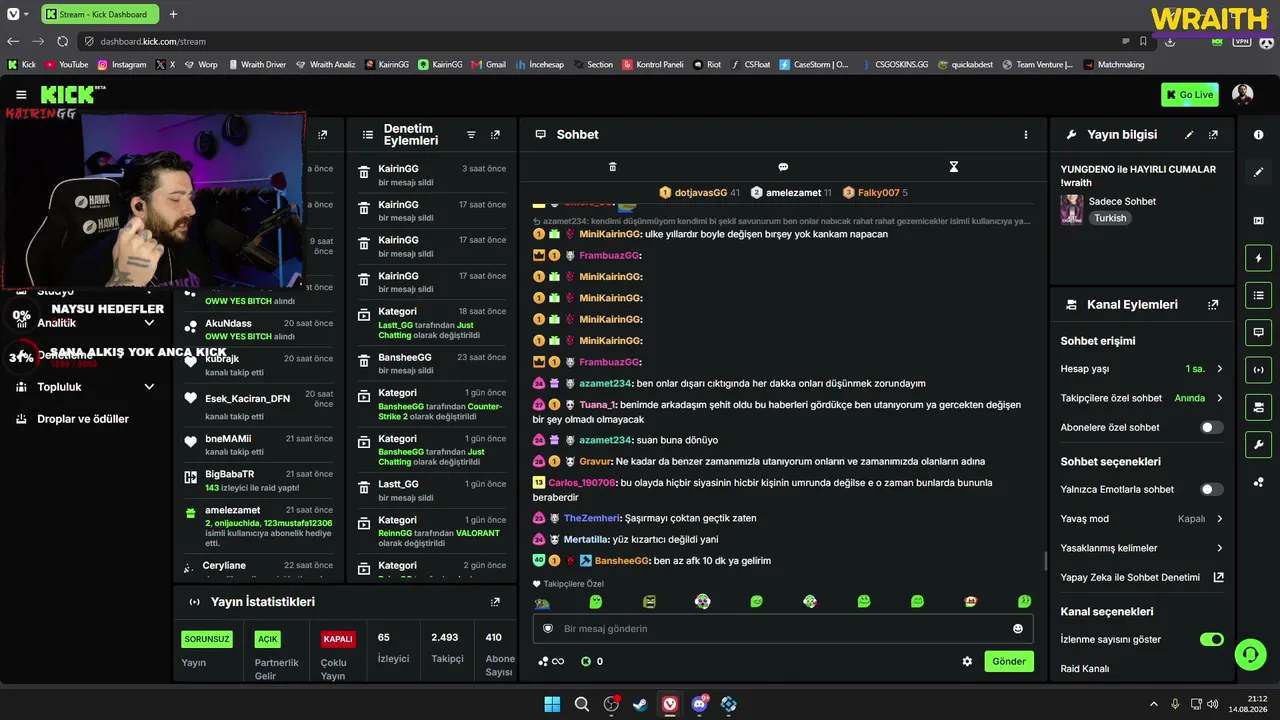The image size is (1280, 720).
Task: Open the emoji picker in message box
Action: pyautogui.click(x=1018, y=629)
